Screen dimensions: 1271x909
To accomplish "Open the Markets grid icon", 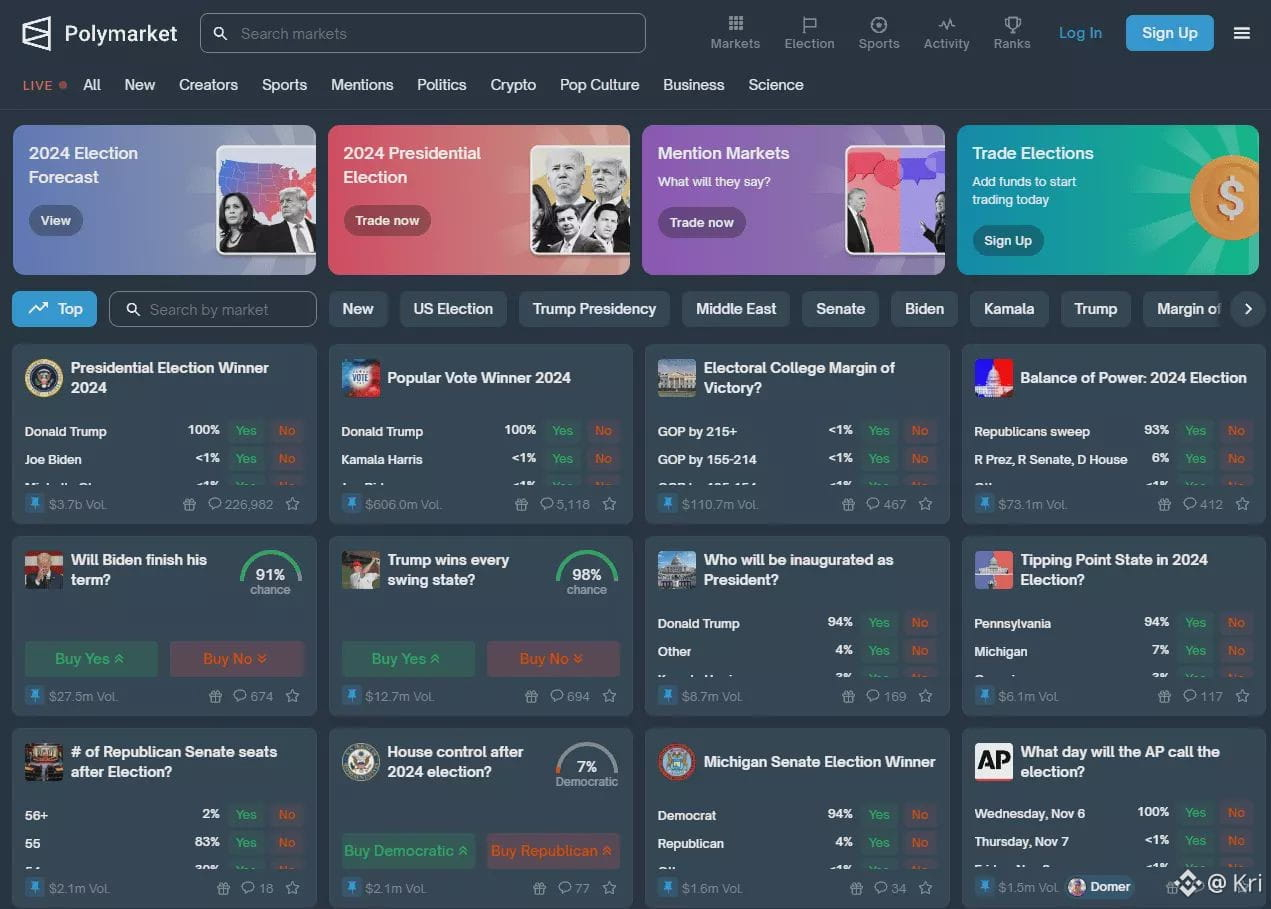I will [735, 25].
